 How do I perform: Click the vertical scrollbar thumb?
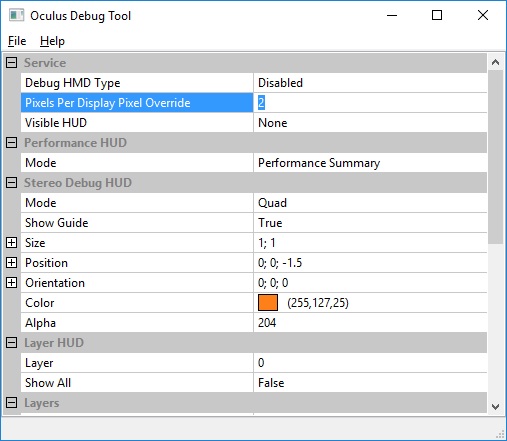495,157
